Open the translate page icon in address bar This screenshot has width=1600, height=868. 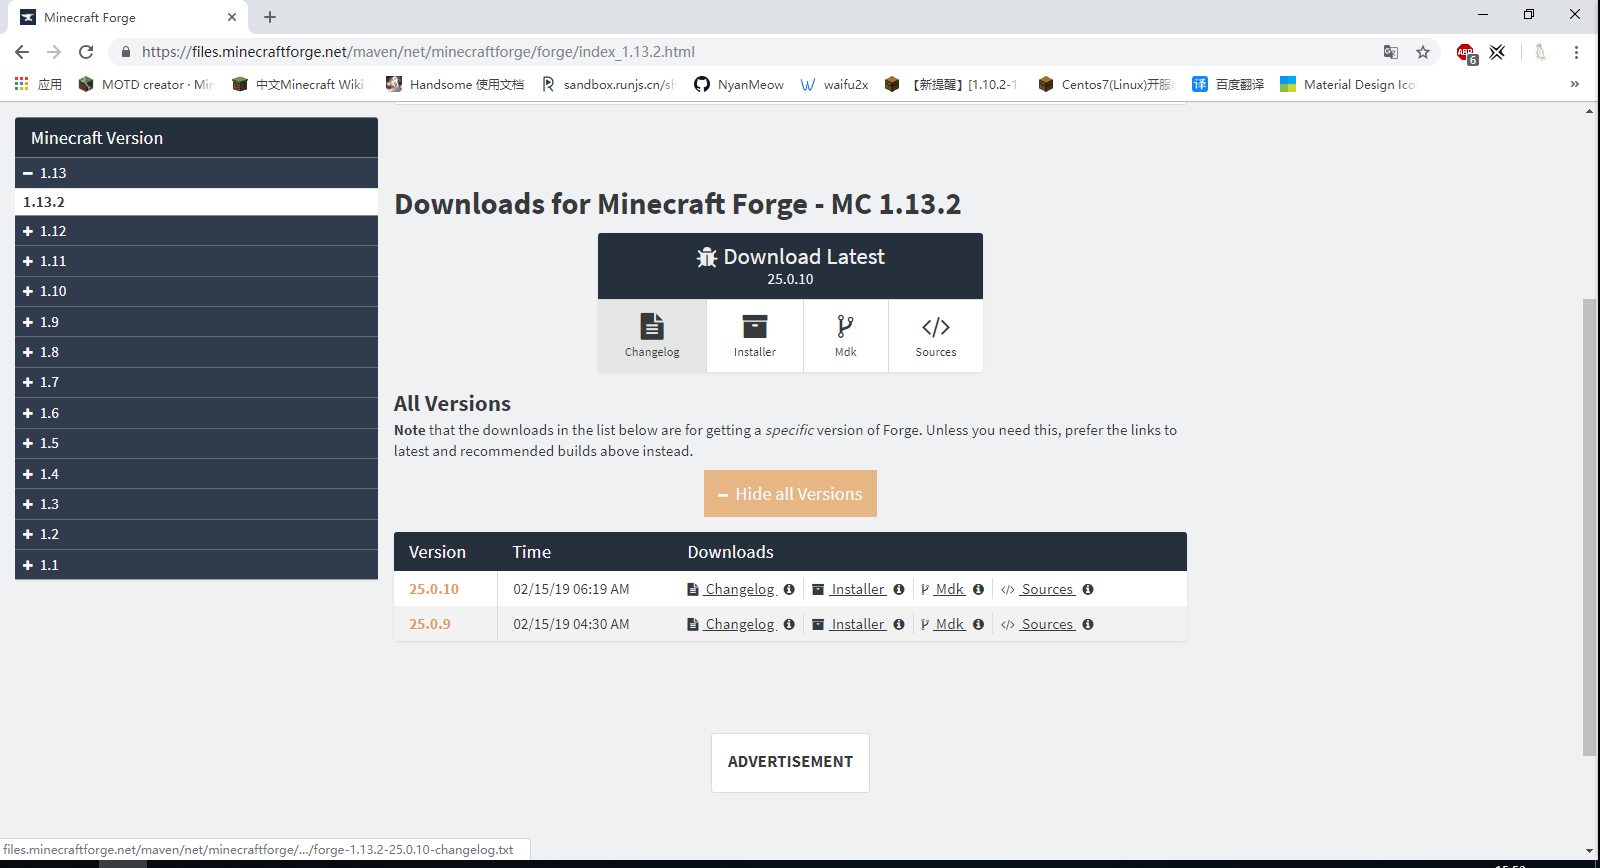pyautogui.click(x=1391, y=52)
